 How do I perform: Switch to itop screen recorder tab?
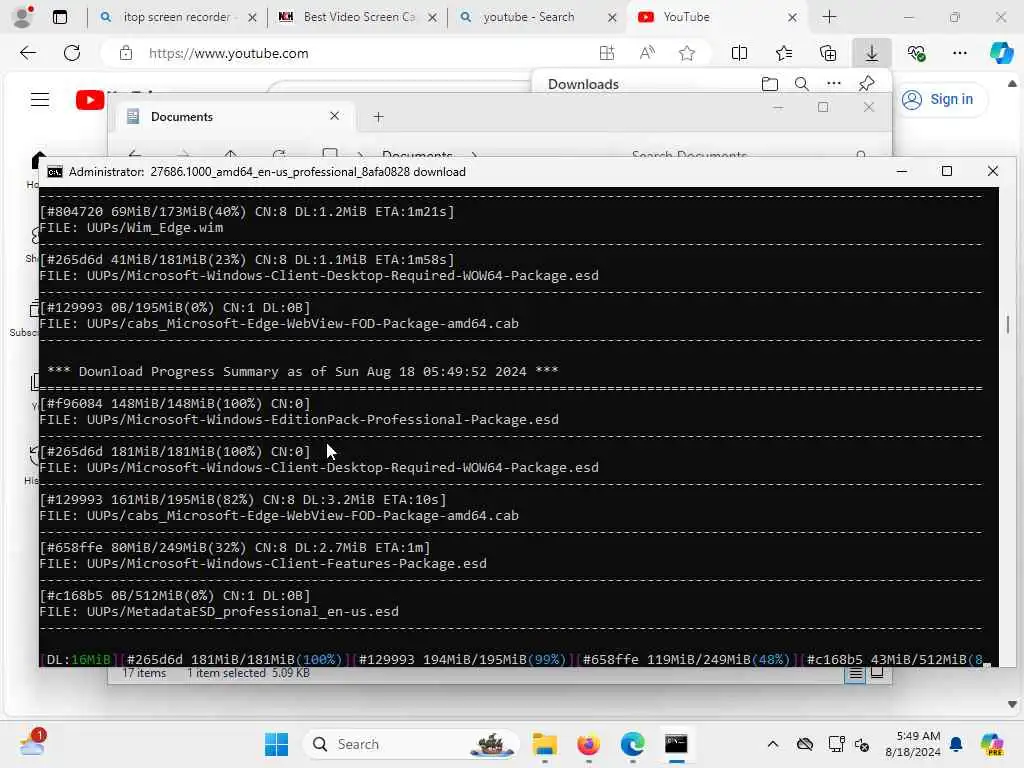(x=177, y=17)
